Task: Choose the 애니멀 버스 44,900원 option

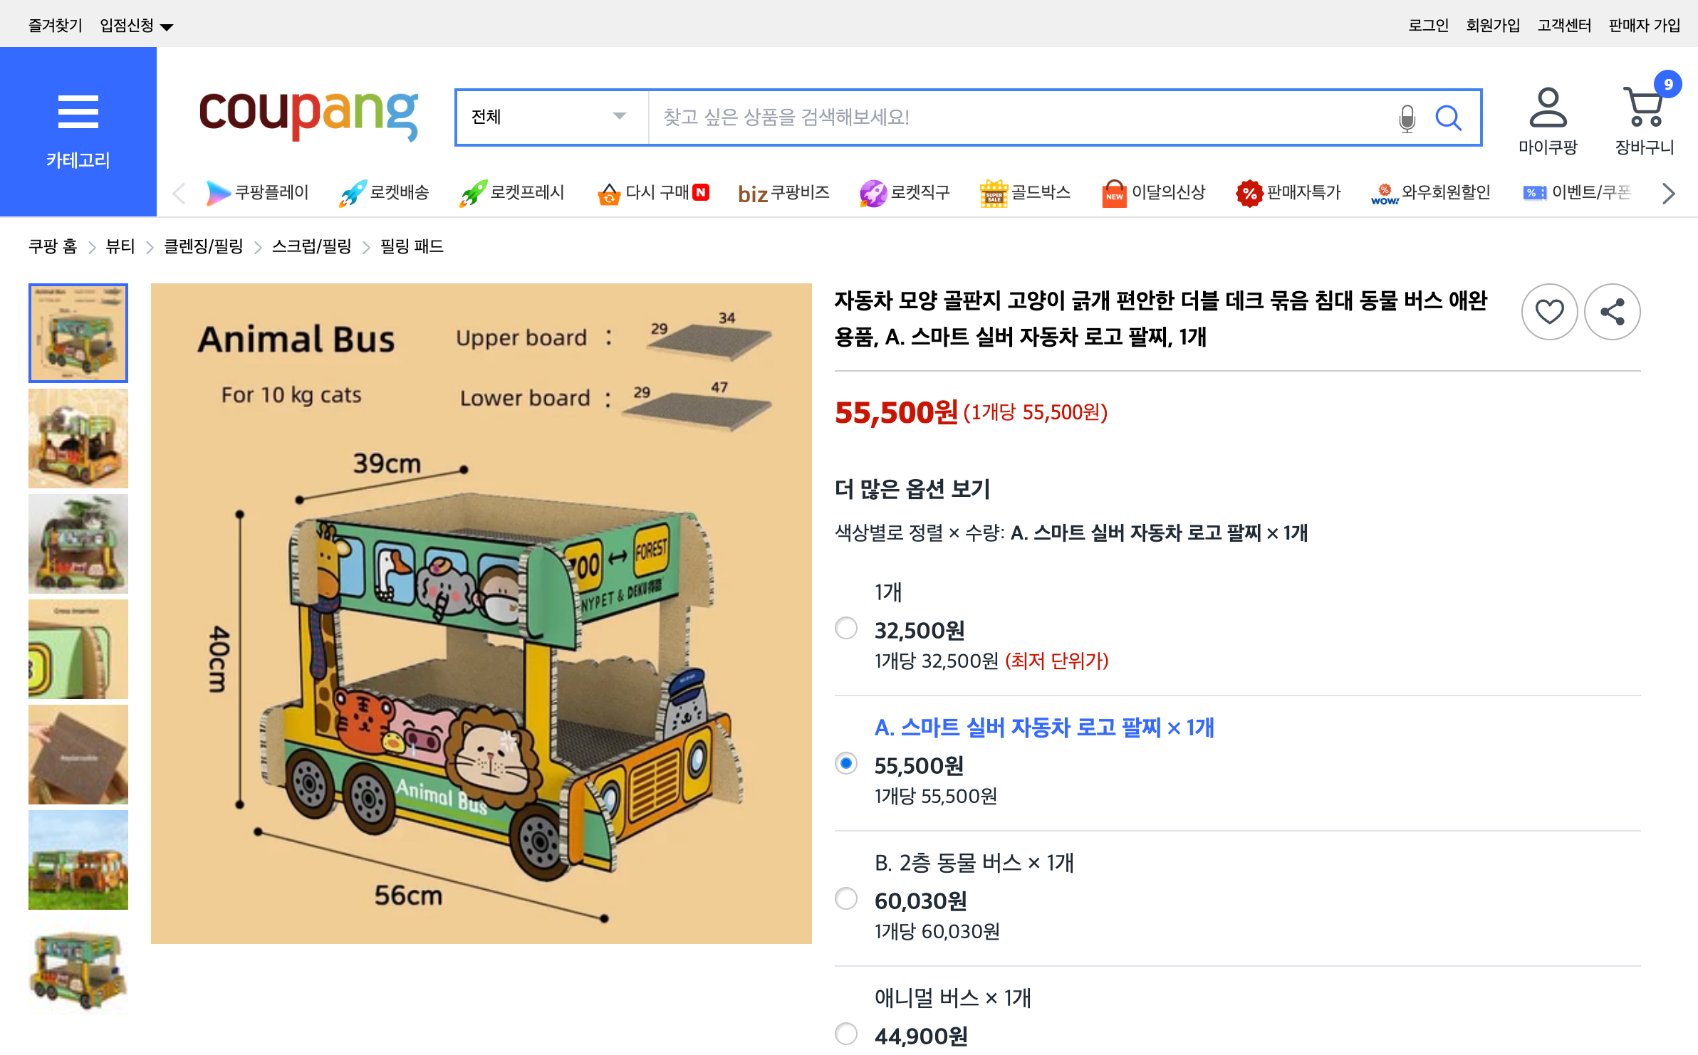Action: pos(846,1035)
